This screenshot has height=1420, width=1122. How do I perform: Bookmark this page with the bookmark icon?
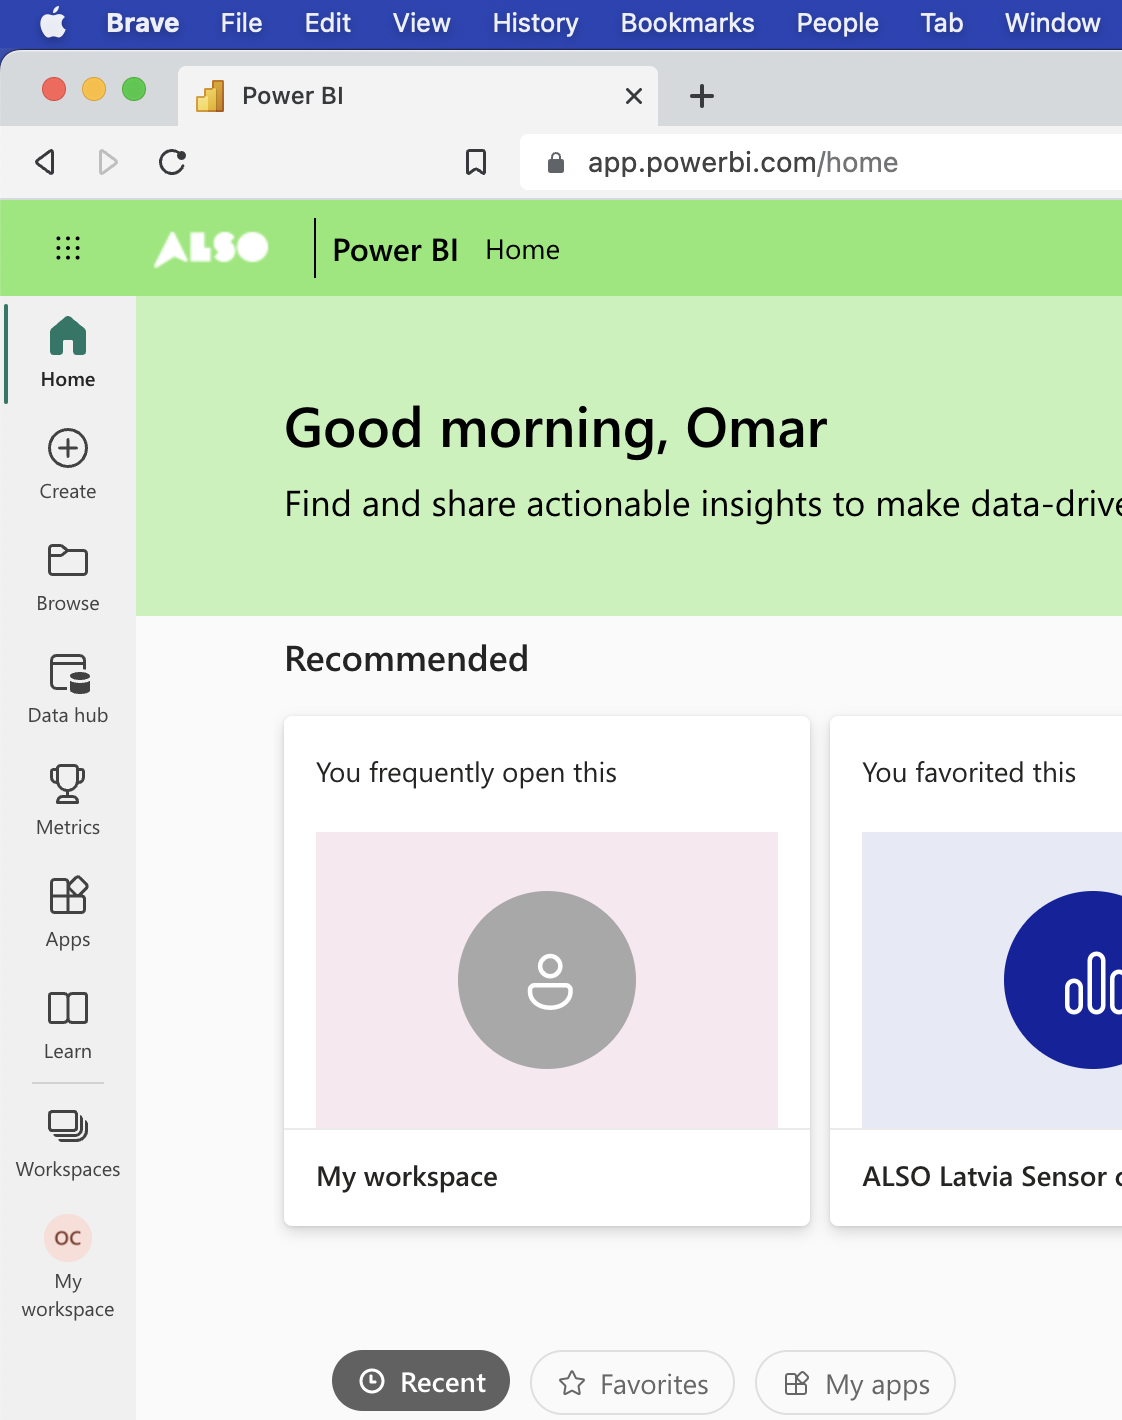click(x=476, y=162)
